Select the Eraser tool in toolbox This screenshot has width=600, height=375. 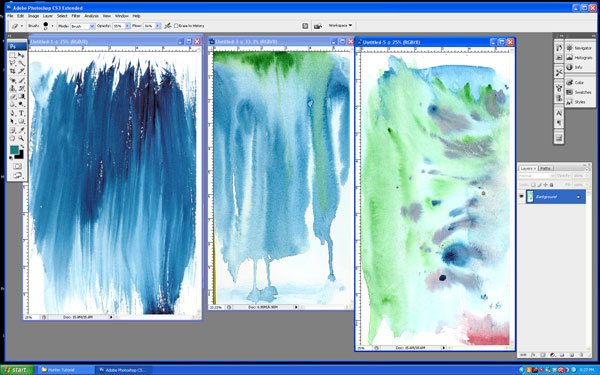point(12,97)
